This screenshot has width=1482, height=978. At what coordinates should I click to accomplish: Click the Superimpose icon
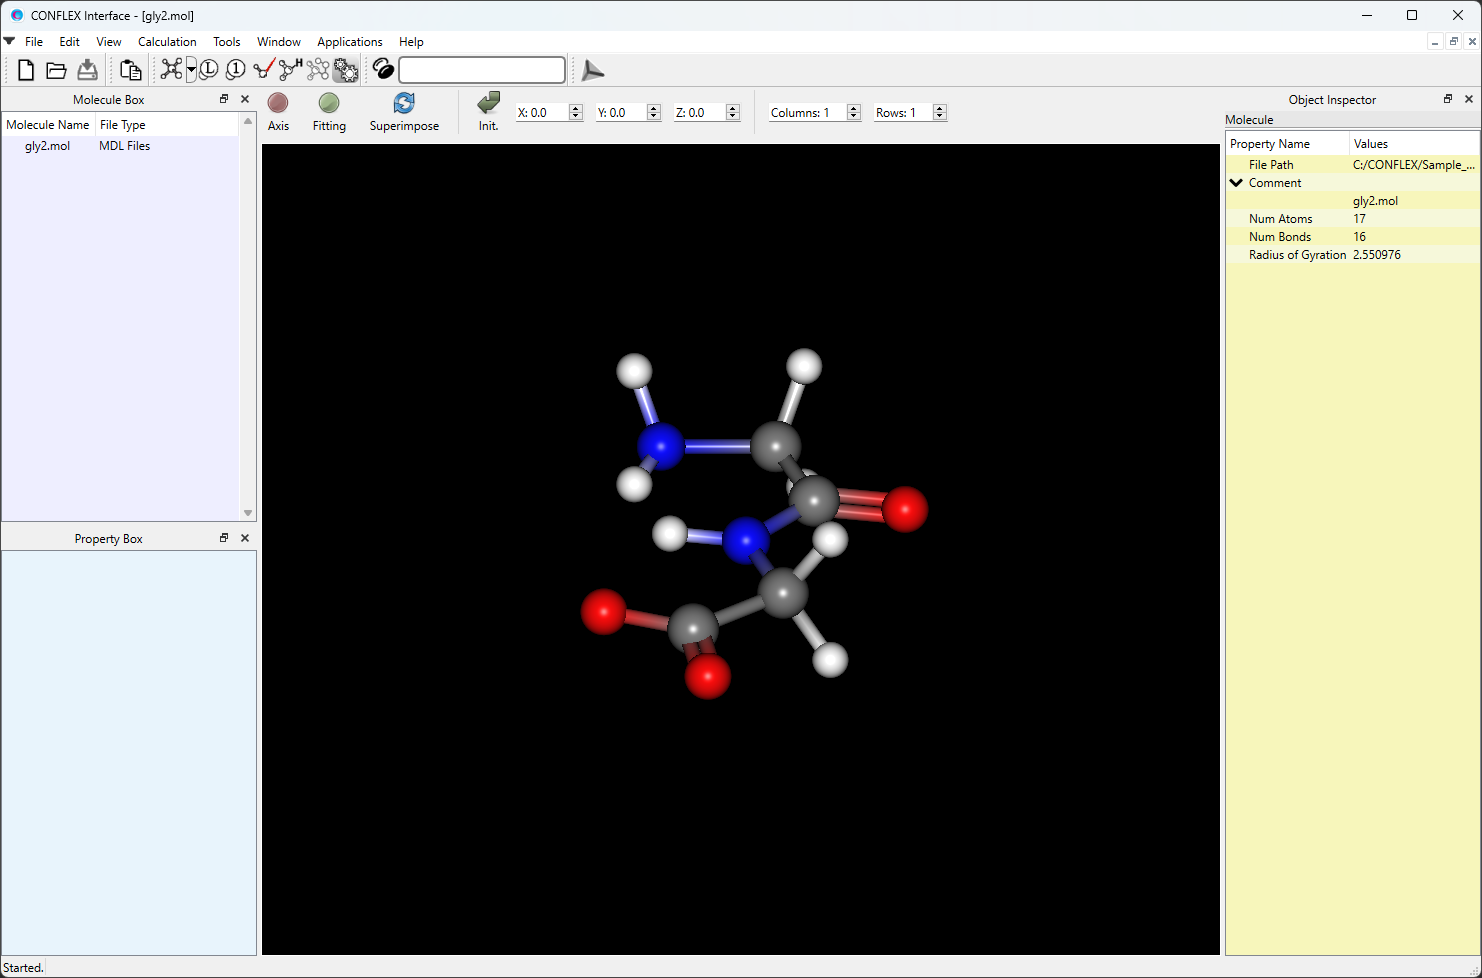click(x=404, y=104)
